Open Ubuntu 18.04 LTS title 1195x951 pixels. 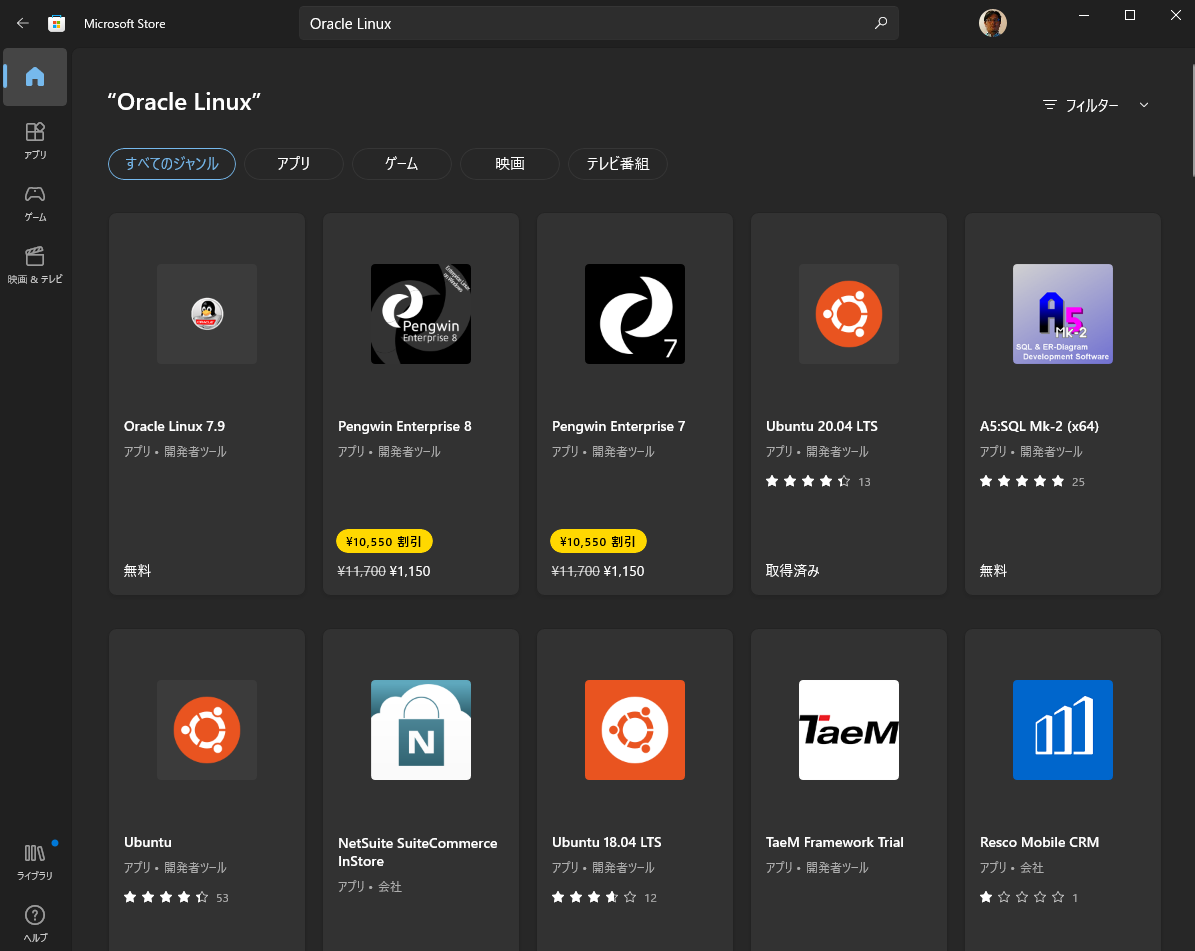pyautogui.click(x=607, y=843)
